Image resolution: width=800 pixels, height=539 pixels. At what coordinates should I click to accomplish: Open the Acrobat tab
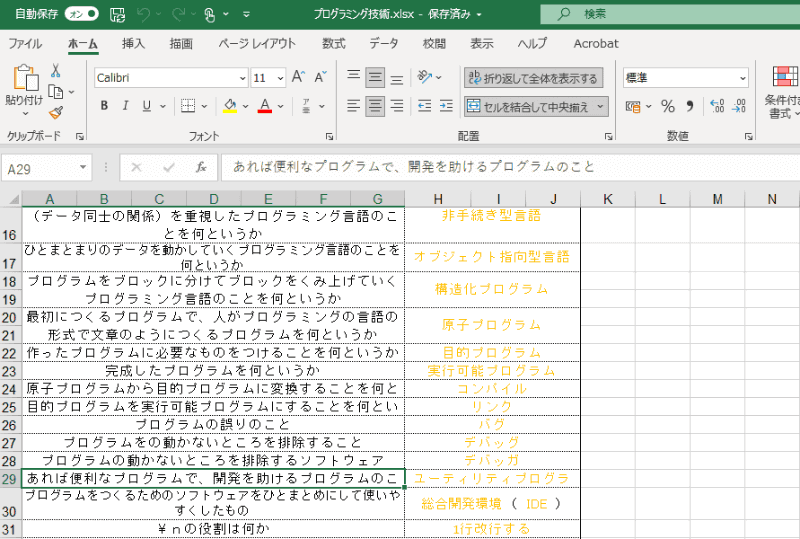pyautogui.click(x=595, y=43)
